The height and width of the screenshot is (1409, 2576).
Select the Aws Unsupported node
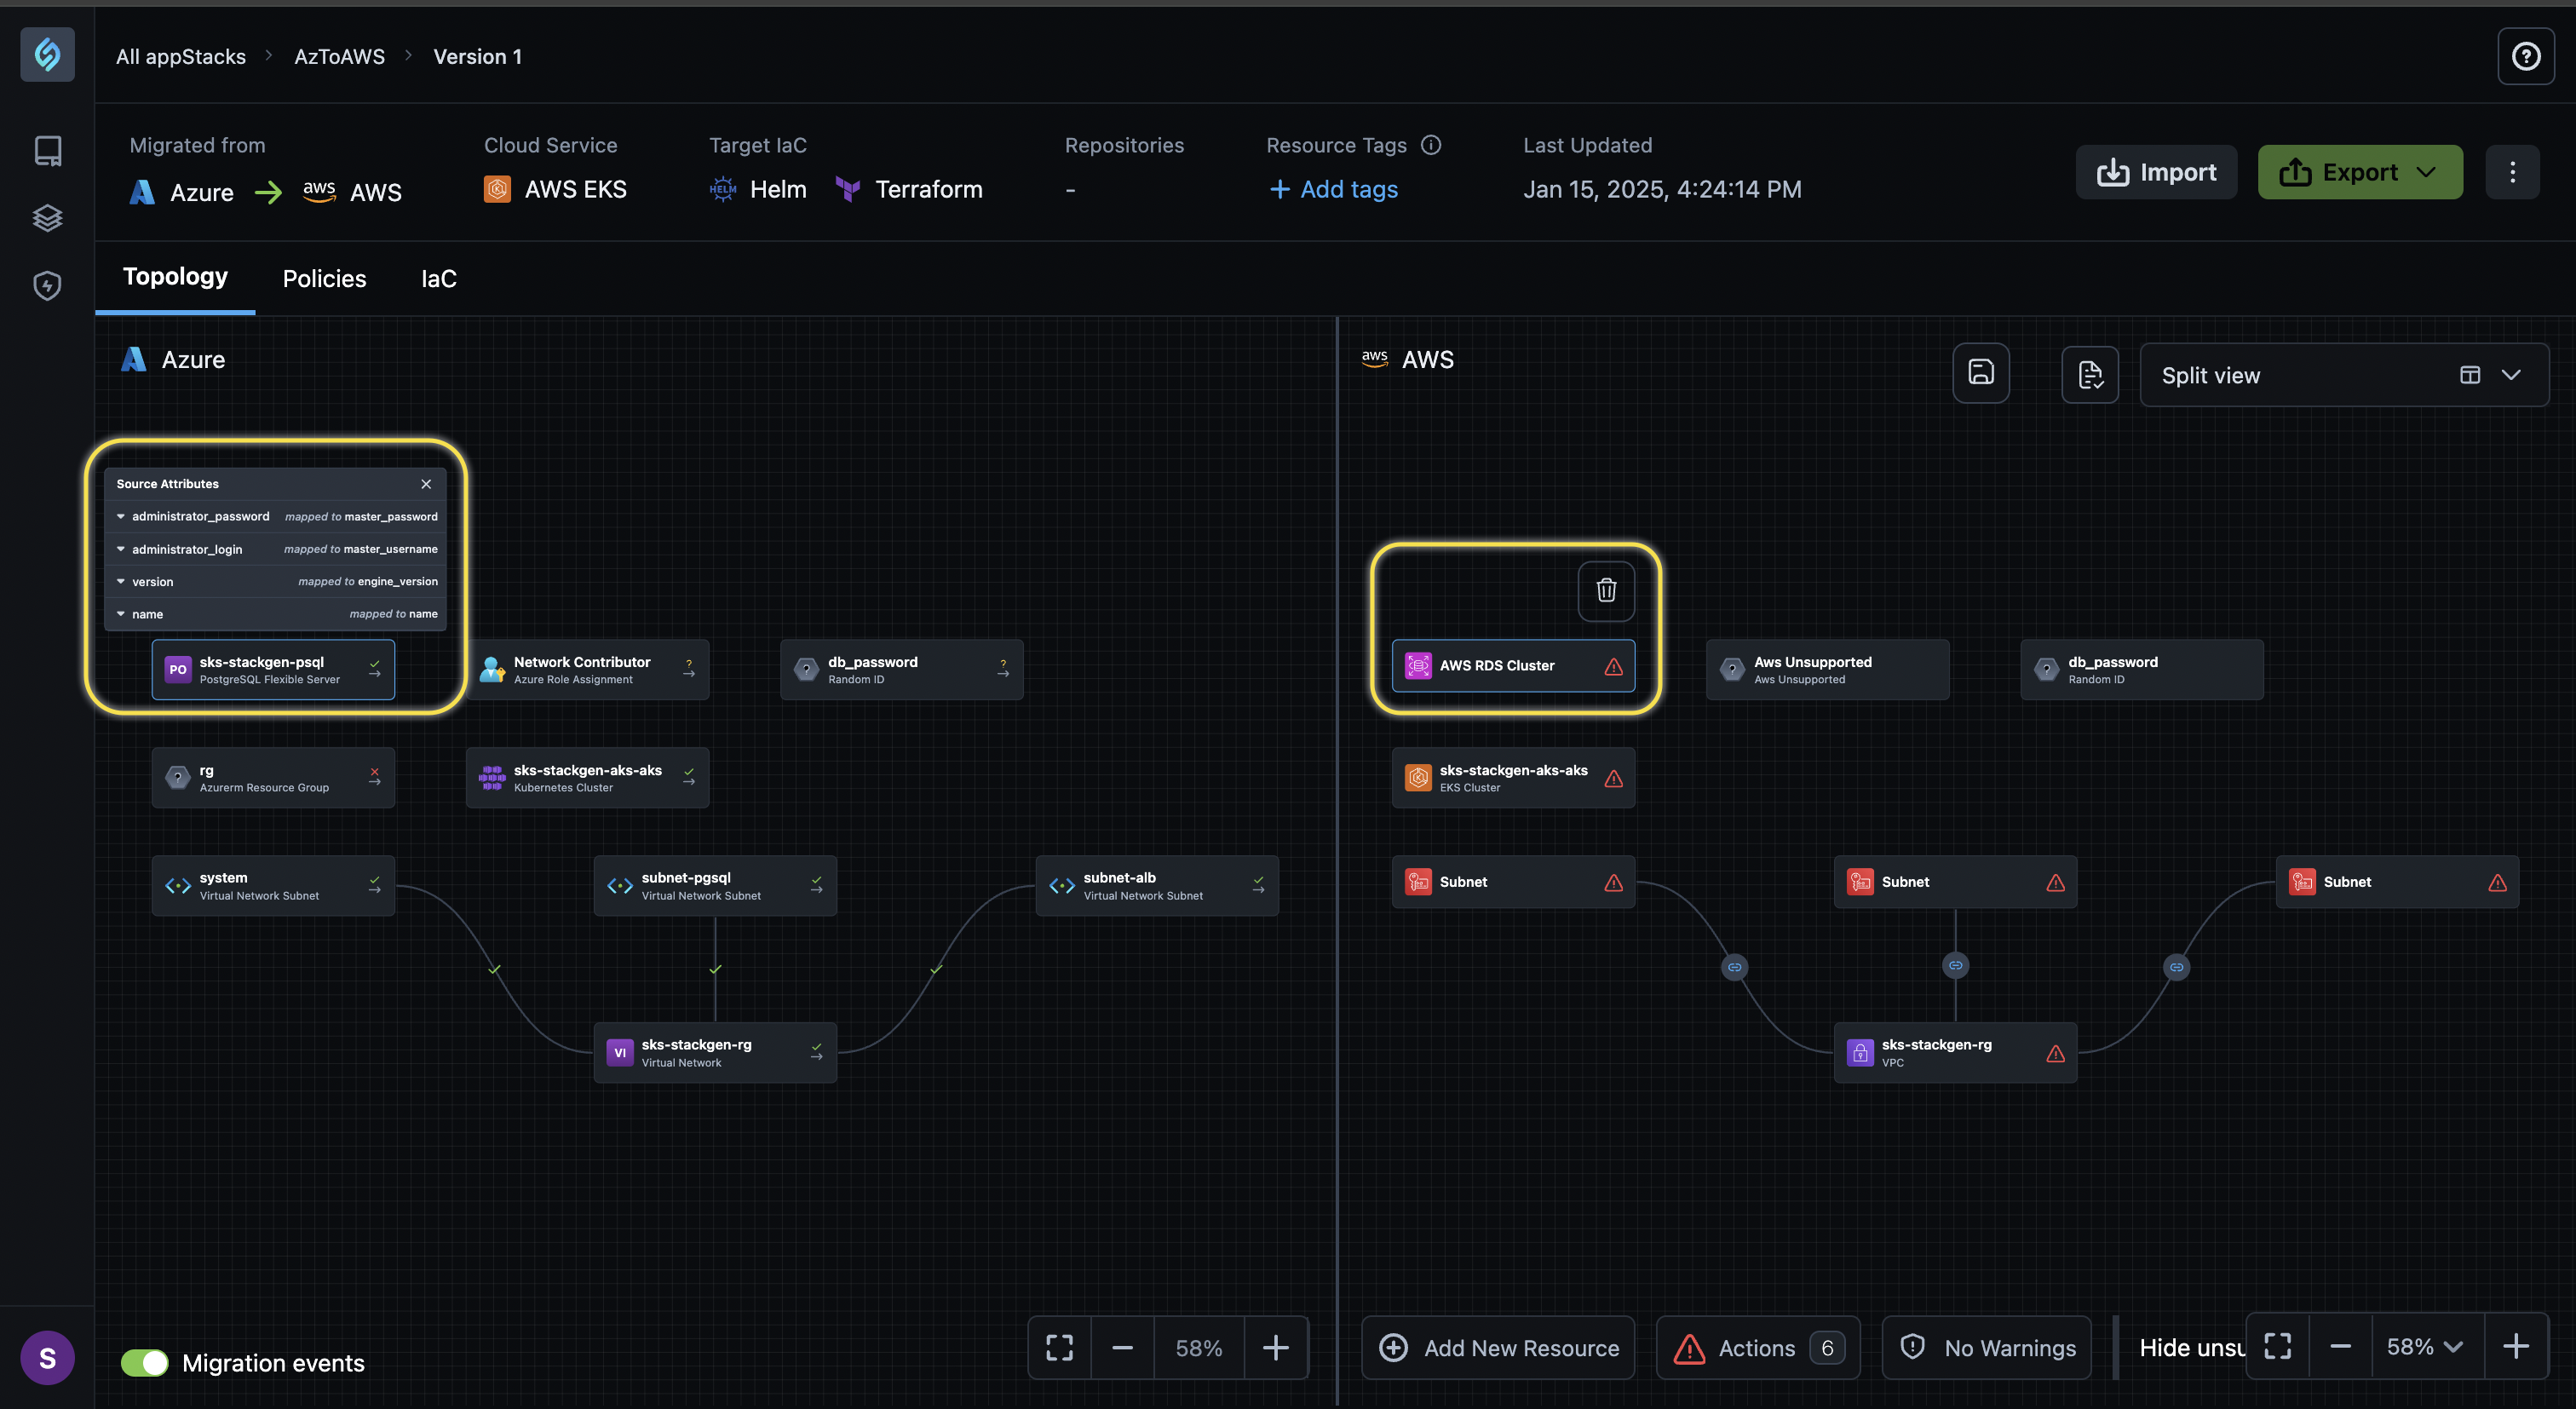[x=1828, y=670]
